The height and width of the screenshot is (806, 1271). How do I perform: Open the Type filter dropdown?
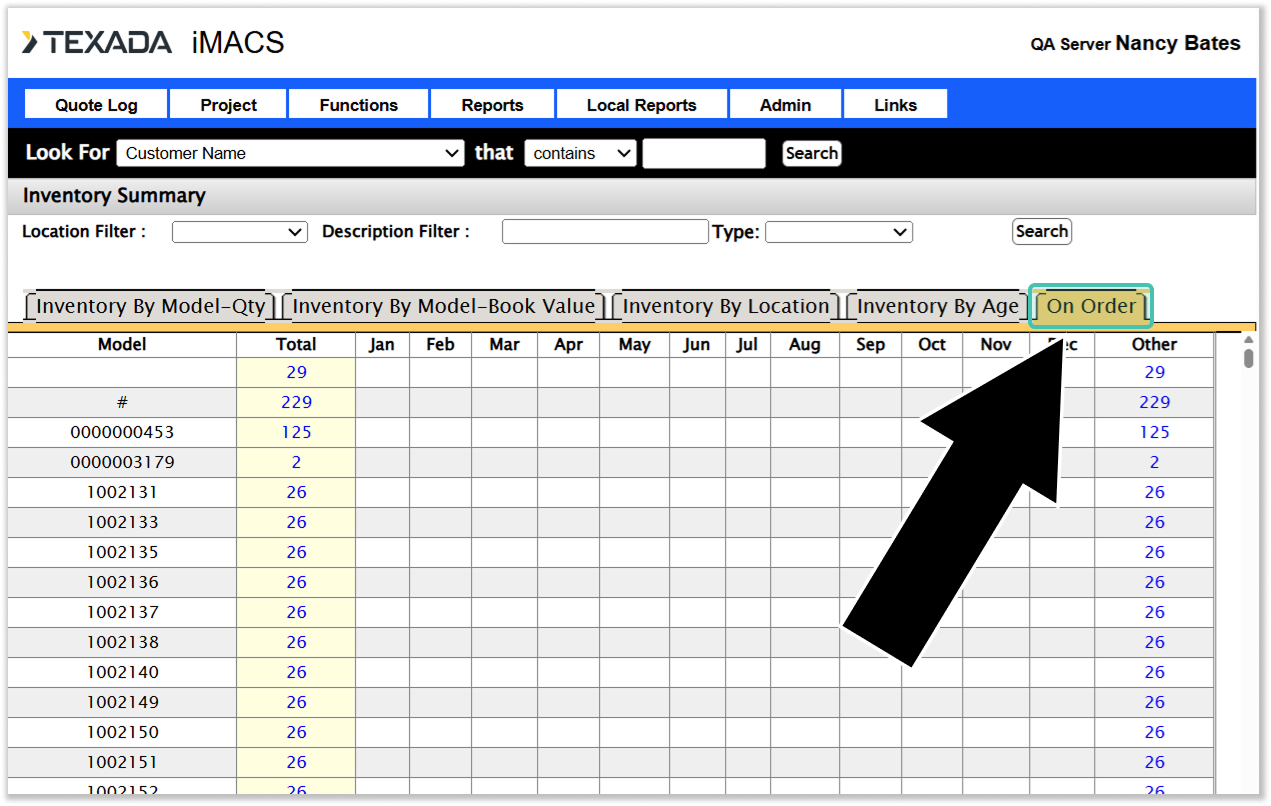point(838,232)
